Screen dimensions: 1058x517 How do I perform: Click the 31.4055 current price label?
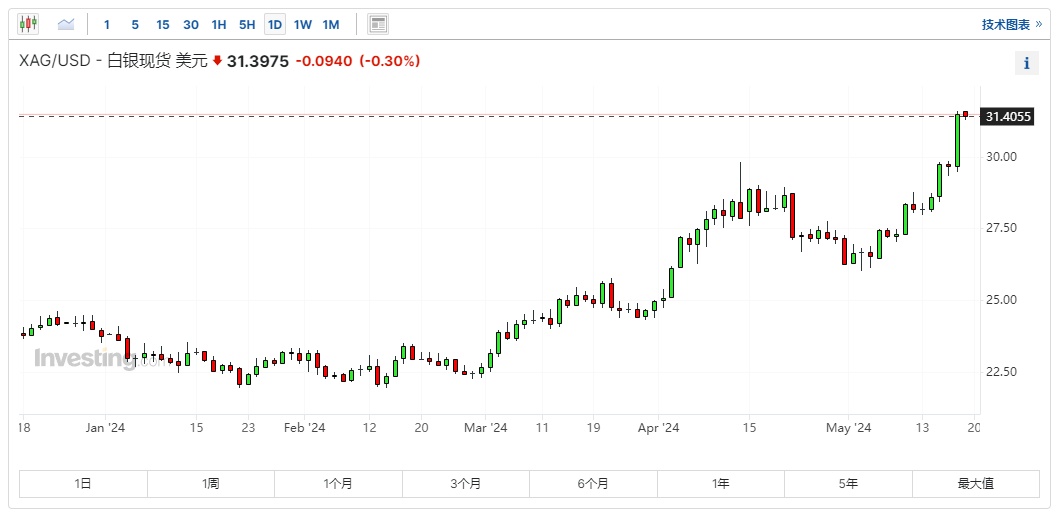coord(1008,117)
